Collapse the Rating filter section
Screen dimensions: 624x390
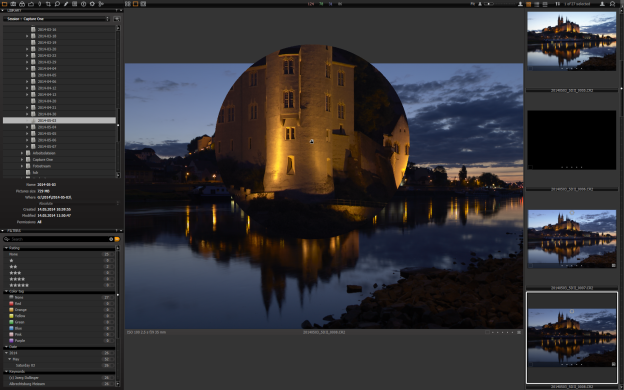[6, 248]
